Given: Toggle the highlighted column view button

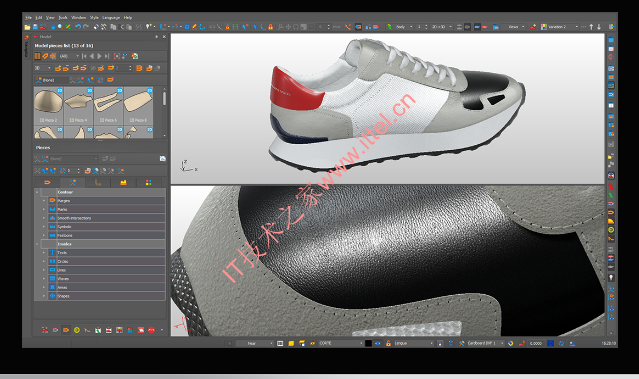Looking at the screenshot, I should click(x=37, y=56).
